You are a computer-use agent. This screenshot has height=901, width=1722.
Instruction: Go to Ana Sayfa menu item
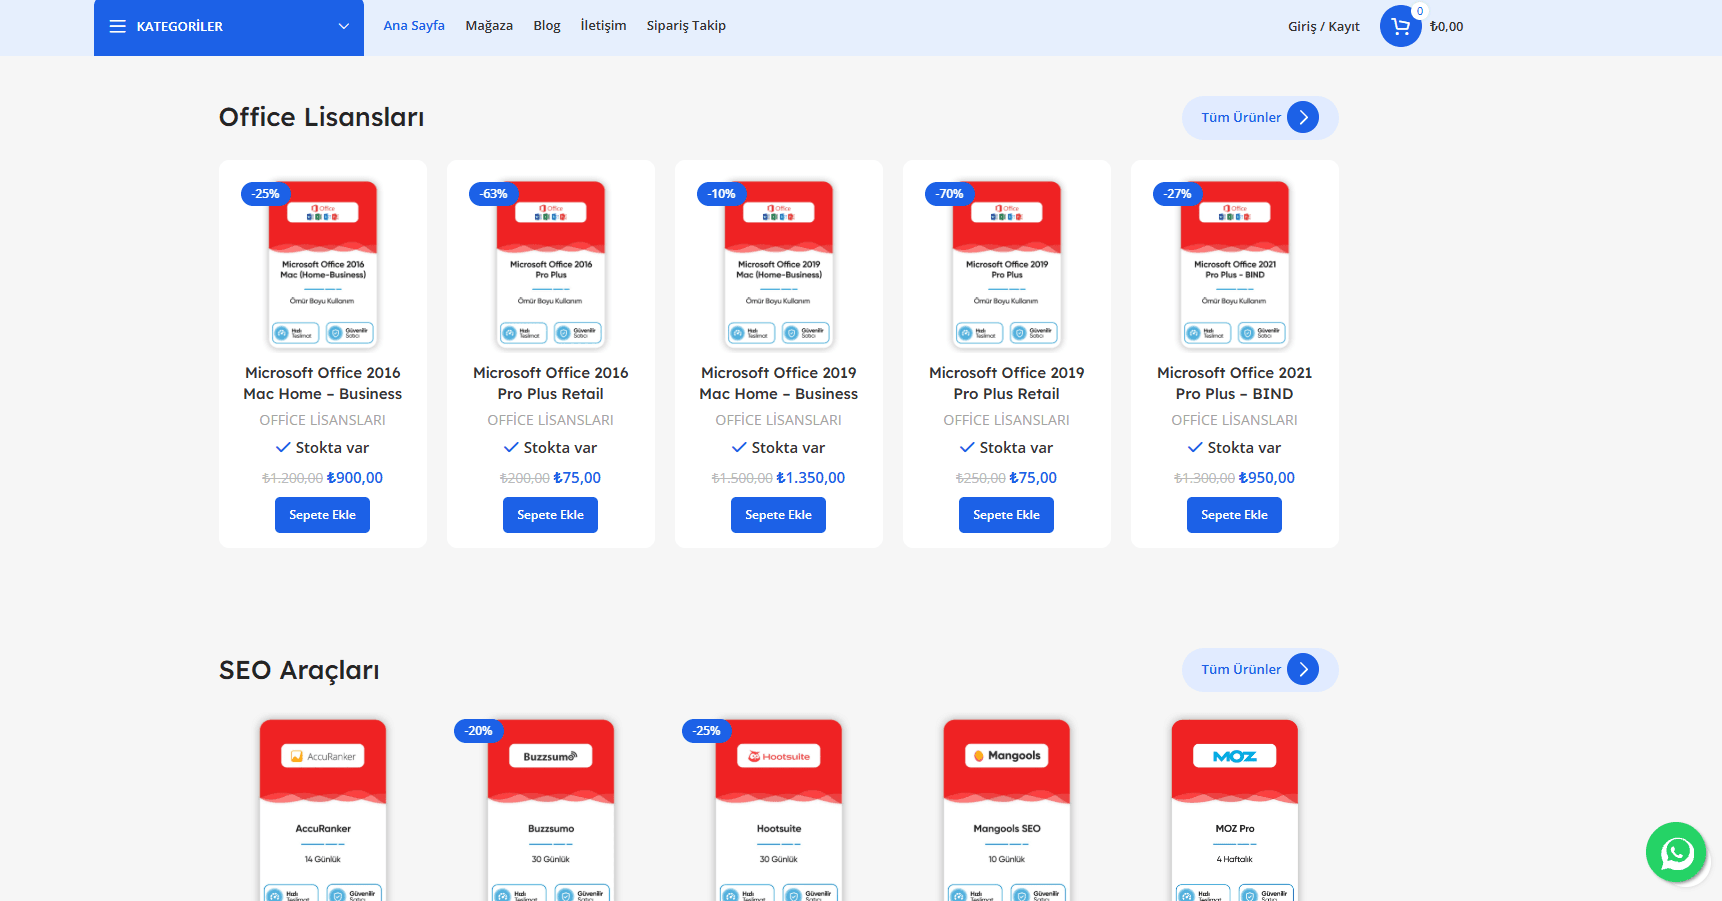[x=414, y=26]
